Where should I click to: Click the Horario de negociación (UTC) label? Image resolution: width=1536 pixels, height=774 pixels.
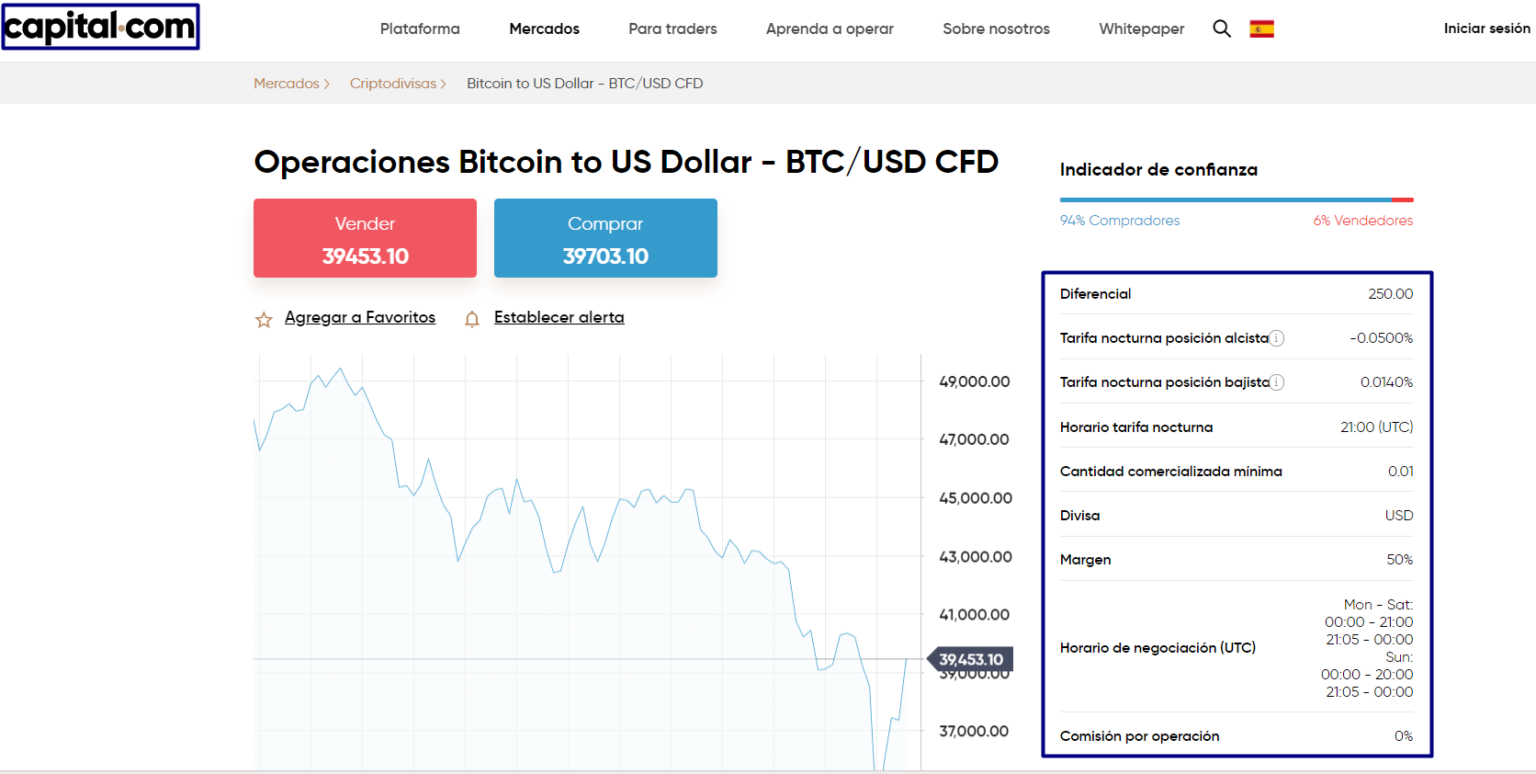click(1158, 648)
